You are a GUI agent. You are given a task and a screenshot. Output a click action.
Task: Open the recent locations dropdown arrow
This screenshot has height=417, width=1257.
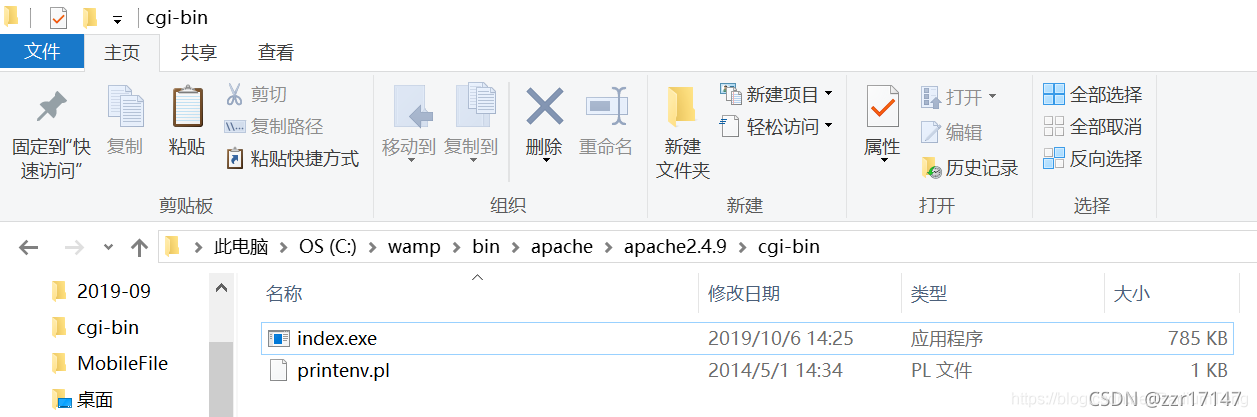108,246
